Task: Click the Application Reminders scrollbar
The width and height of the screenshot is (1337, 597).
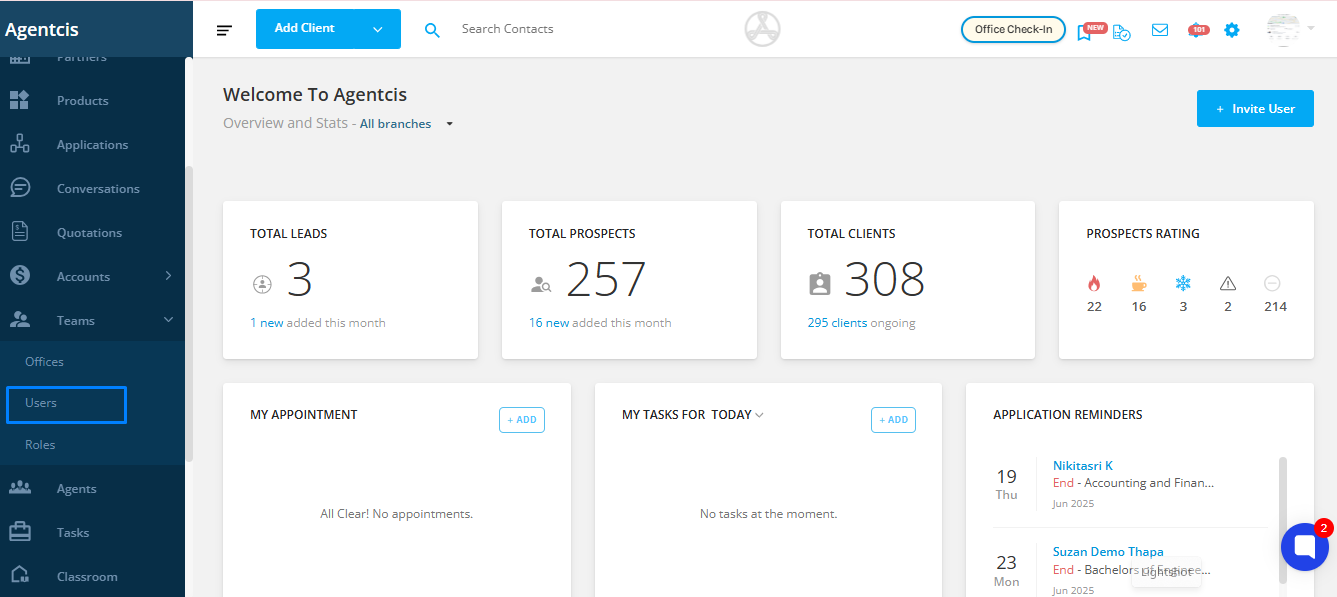Action: pyautogui.click(x=1283, y=520)
